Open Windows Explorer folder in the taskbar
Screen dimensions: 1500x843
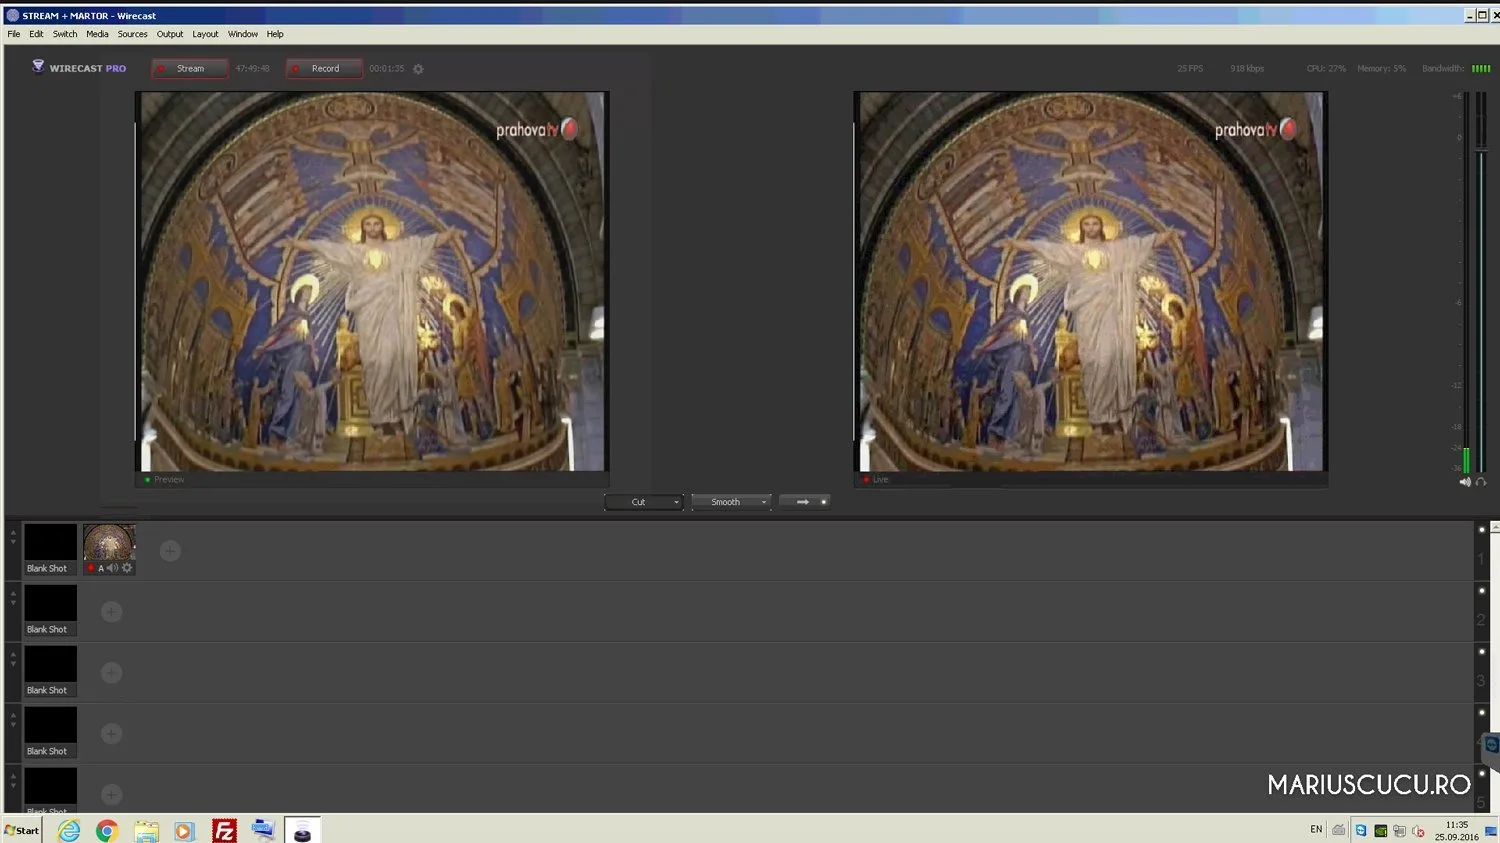pos(146,830)
